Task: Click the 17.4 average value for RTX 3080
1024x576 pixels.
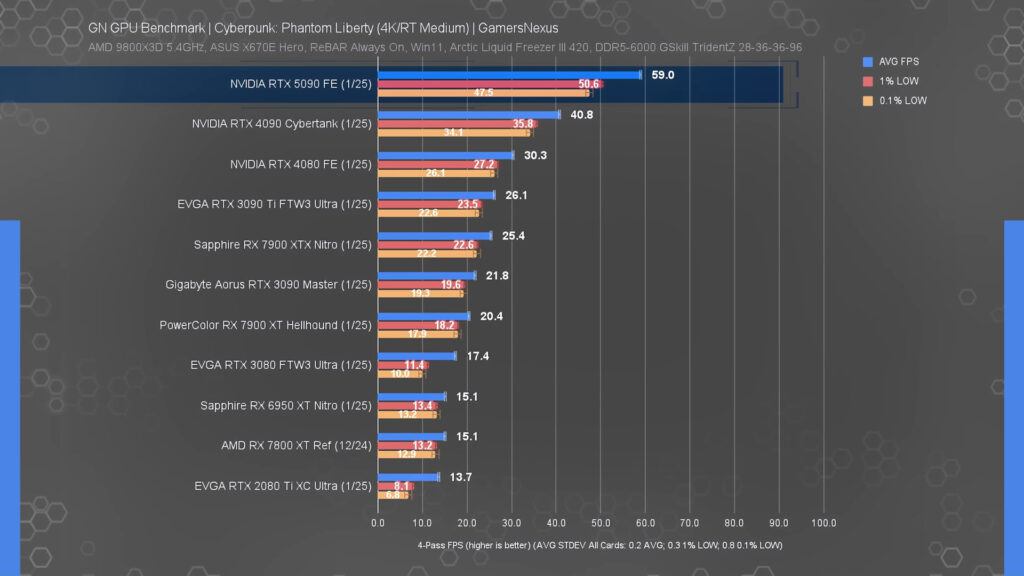Action: point(478,356)
